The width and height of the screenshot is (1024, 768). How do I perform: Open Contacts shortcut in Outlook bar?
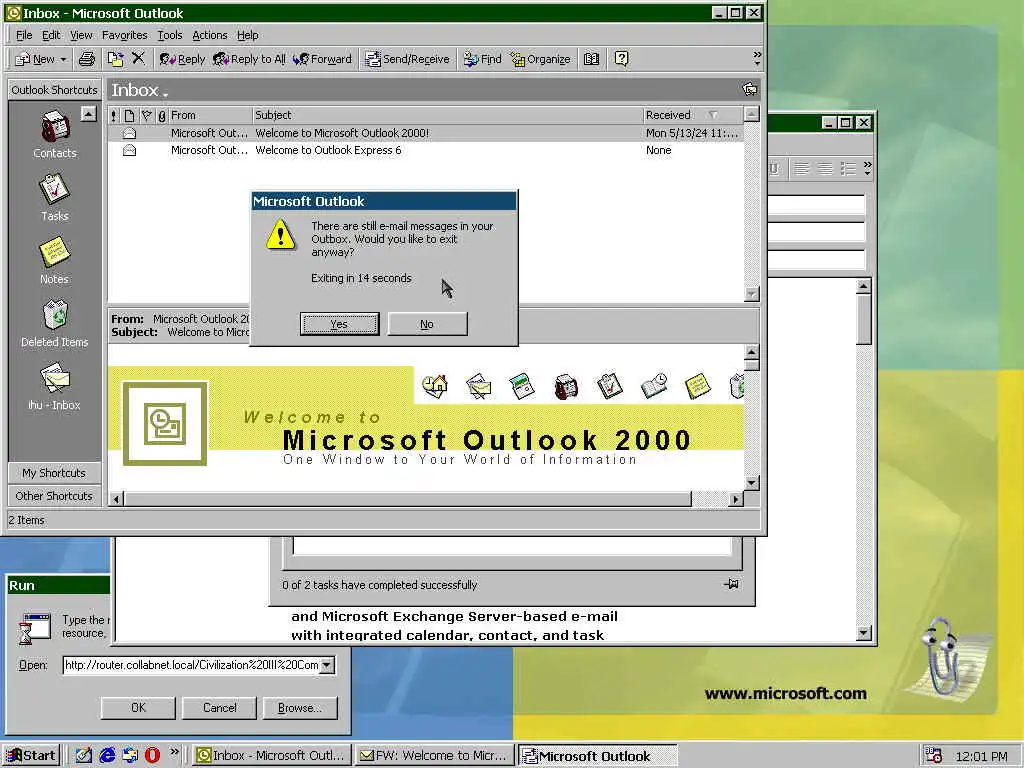55,135
